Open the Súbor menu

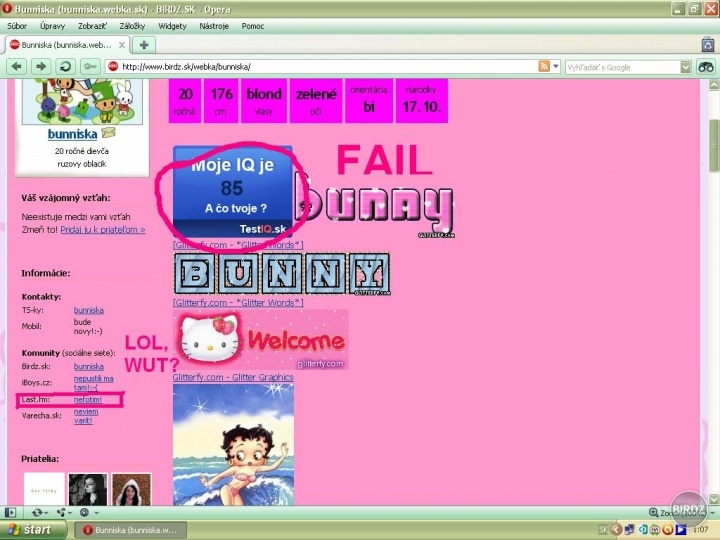tap(17, 26)
